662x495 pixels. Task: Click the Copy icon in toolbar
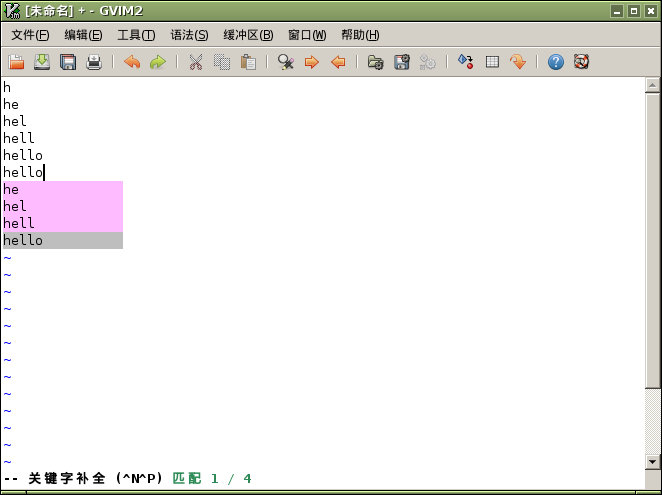[x=222, y=62]
